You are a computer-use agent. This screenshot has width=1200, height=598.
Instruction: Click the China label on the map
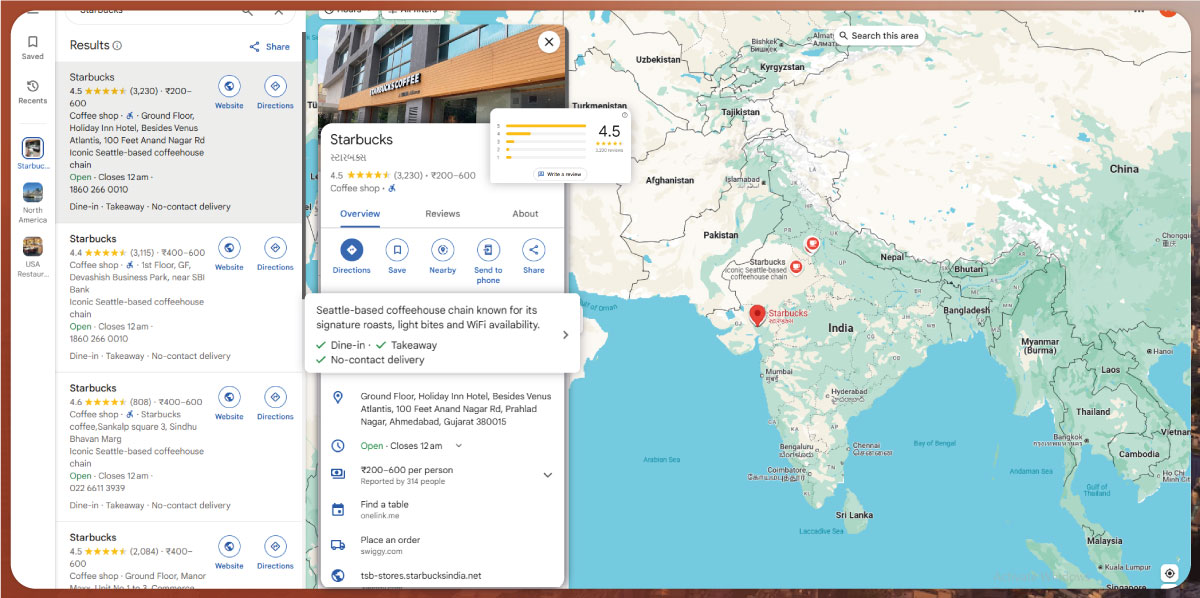pyautogui.click(x=1124, y=169)
